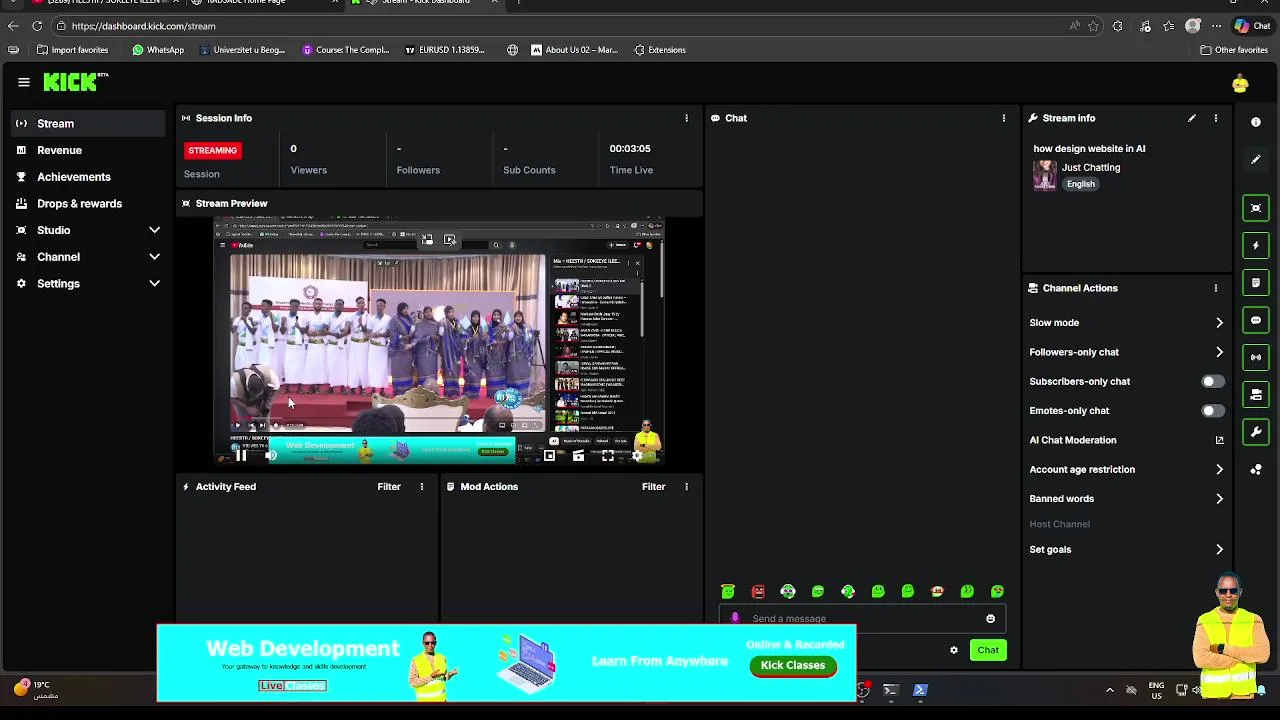Open the emoji picker in message box
The image size is (1280, 720).
tap(991, 619)
